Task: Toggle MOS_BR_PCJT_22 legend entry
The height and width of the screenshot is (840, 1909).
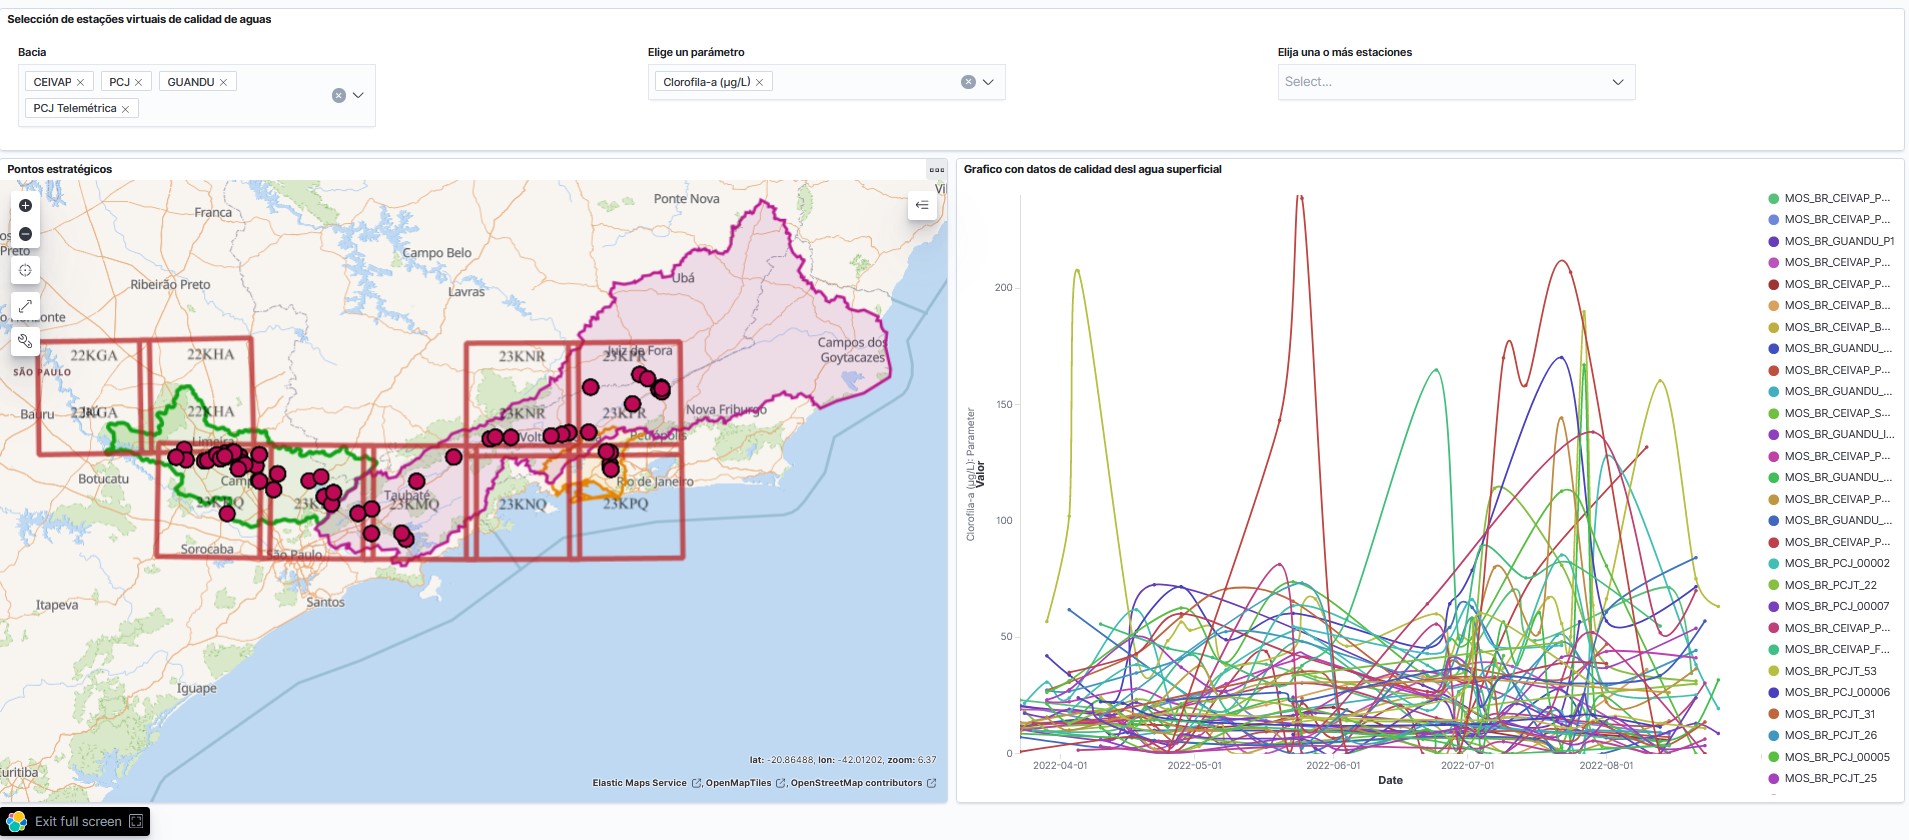Action: (1830, 585)
